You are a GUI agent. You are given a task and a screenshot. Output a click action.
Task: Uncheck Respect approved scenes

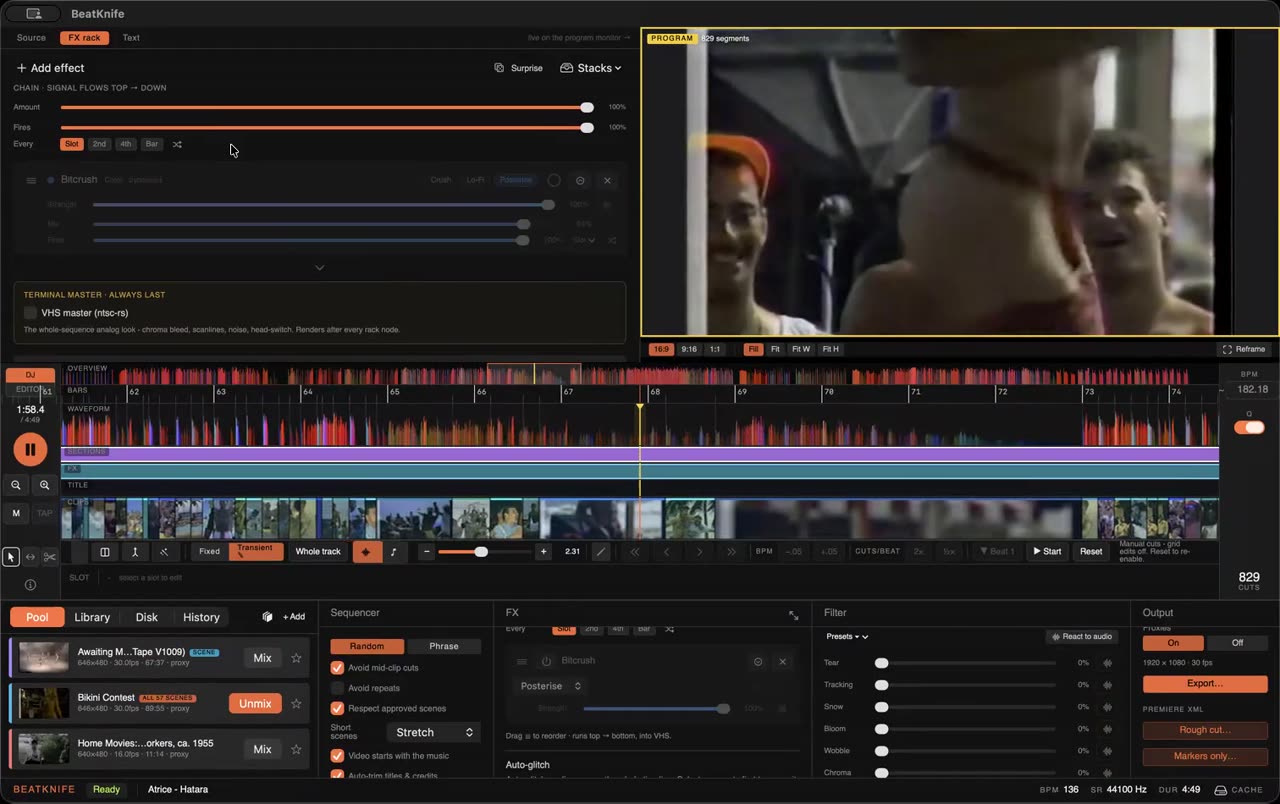click(337, 708)
